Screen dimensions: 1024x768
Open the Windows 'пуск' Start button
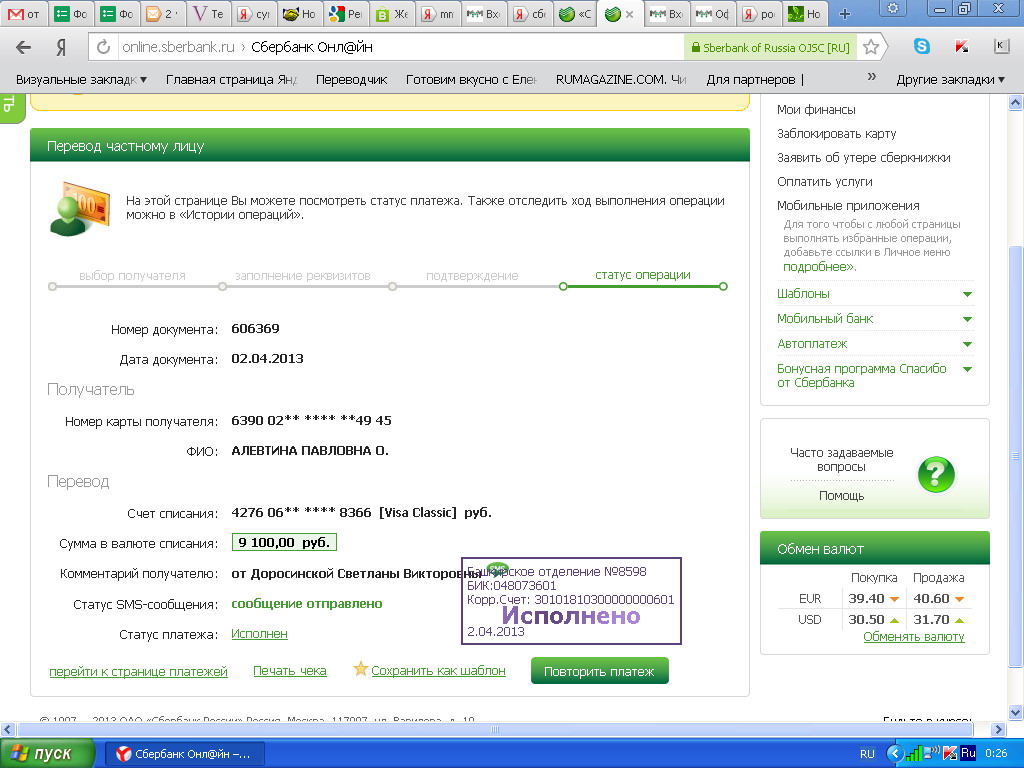pyautogui.click(x=46, y=753)
